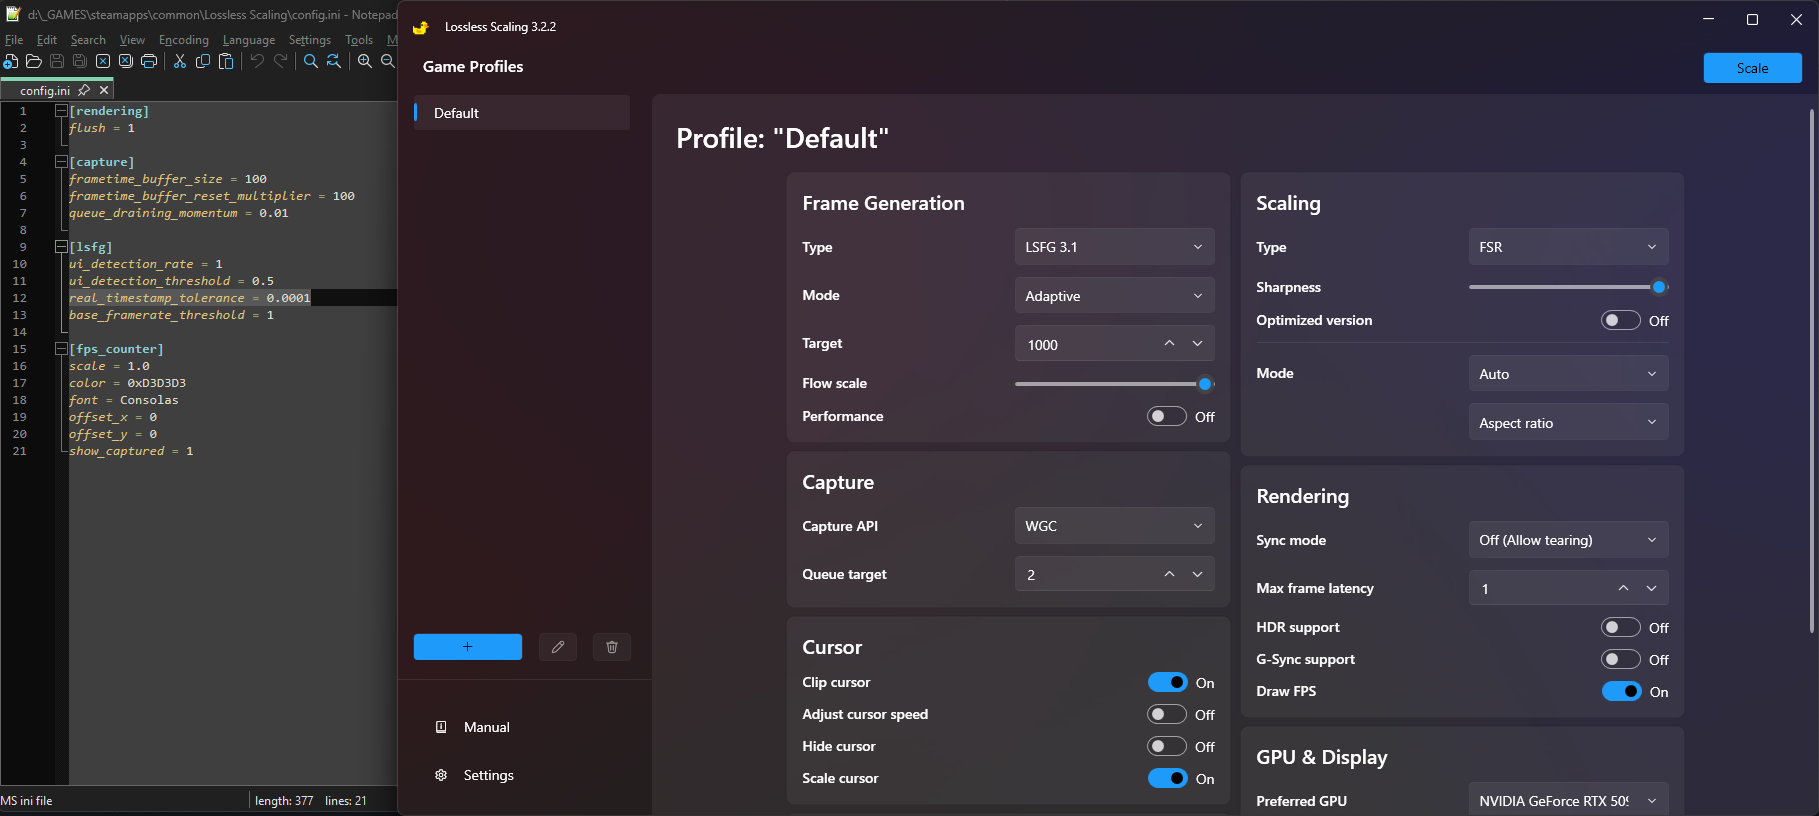Create a new file in Notepad++

coord(11,62)
